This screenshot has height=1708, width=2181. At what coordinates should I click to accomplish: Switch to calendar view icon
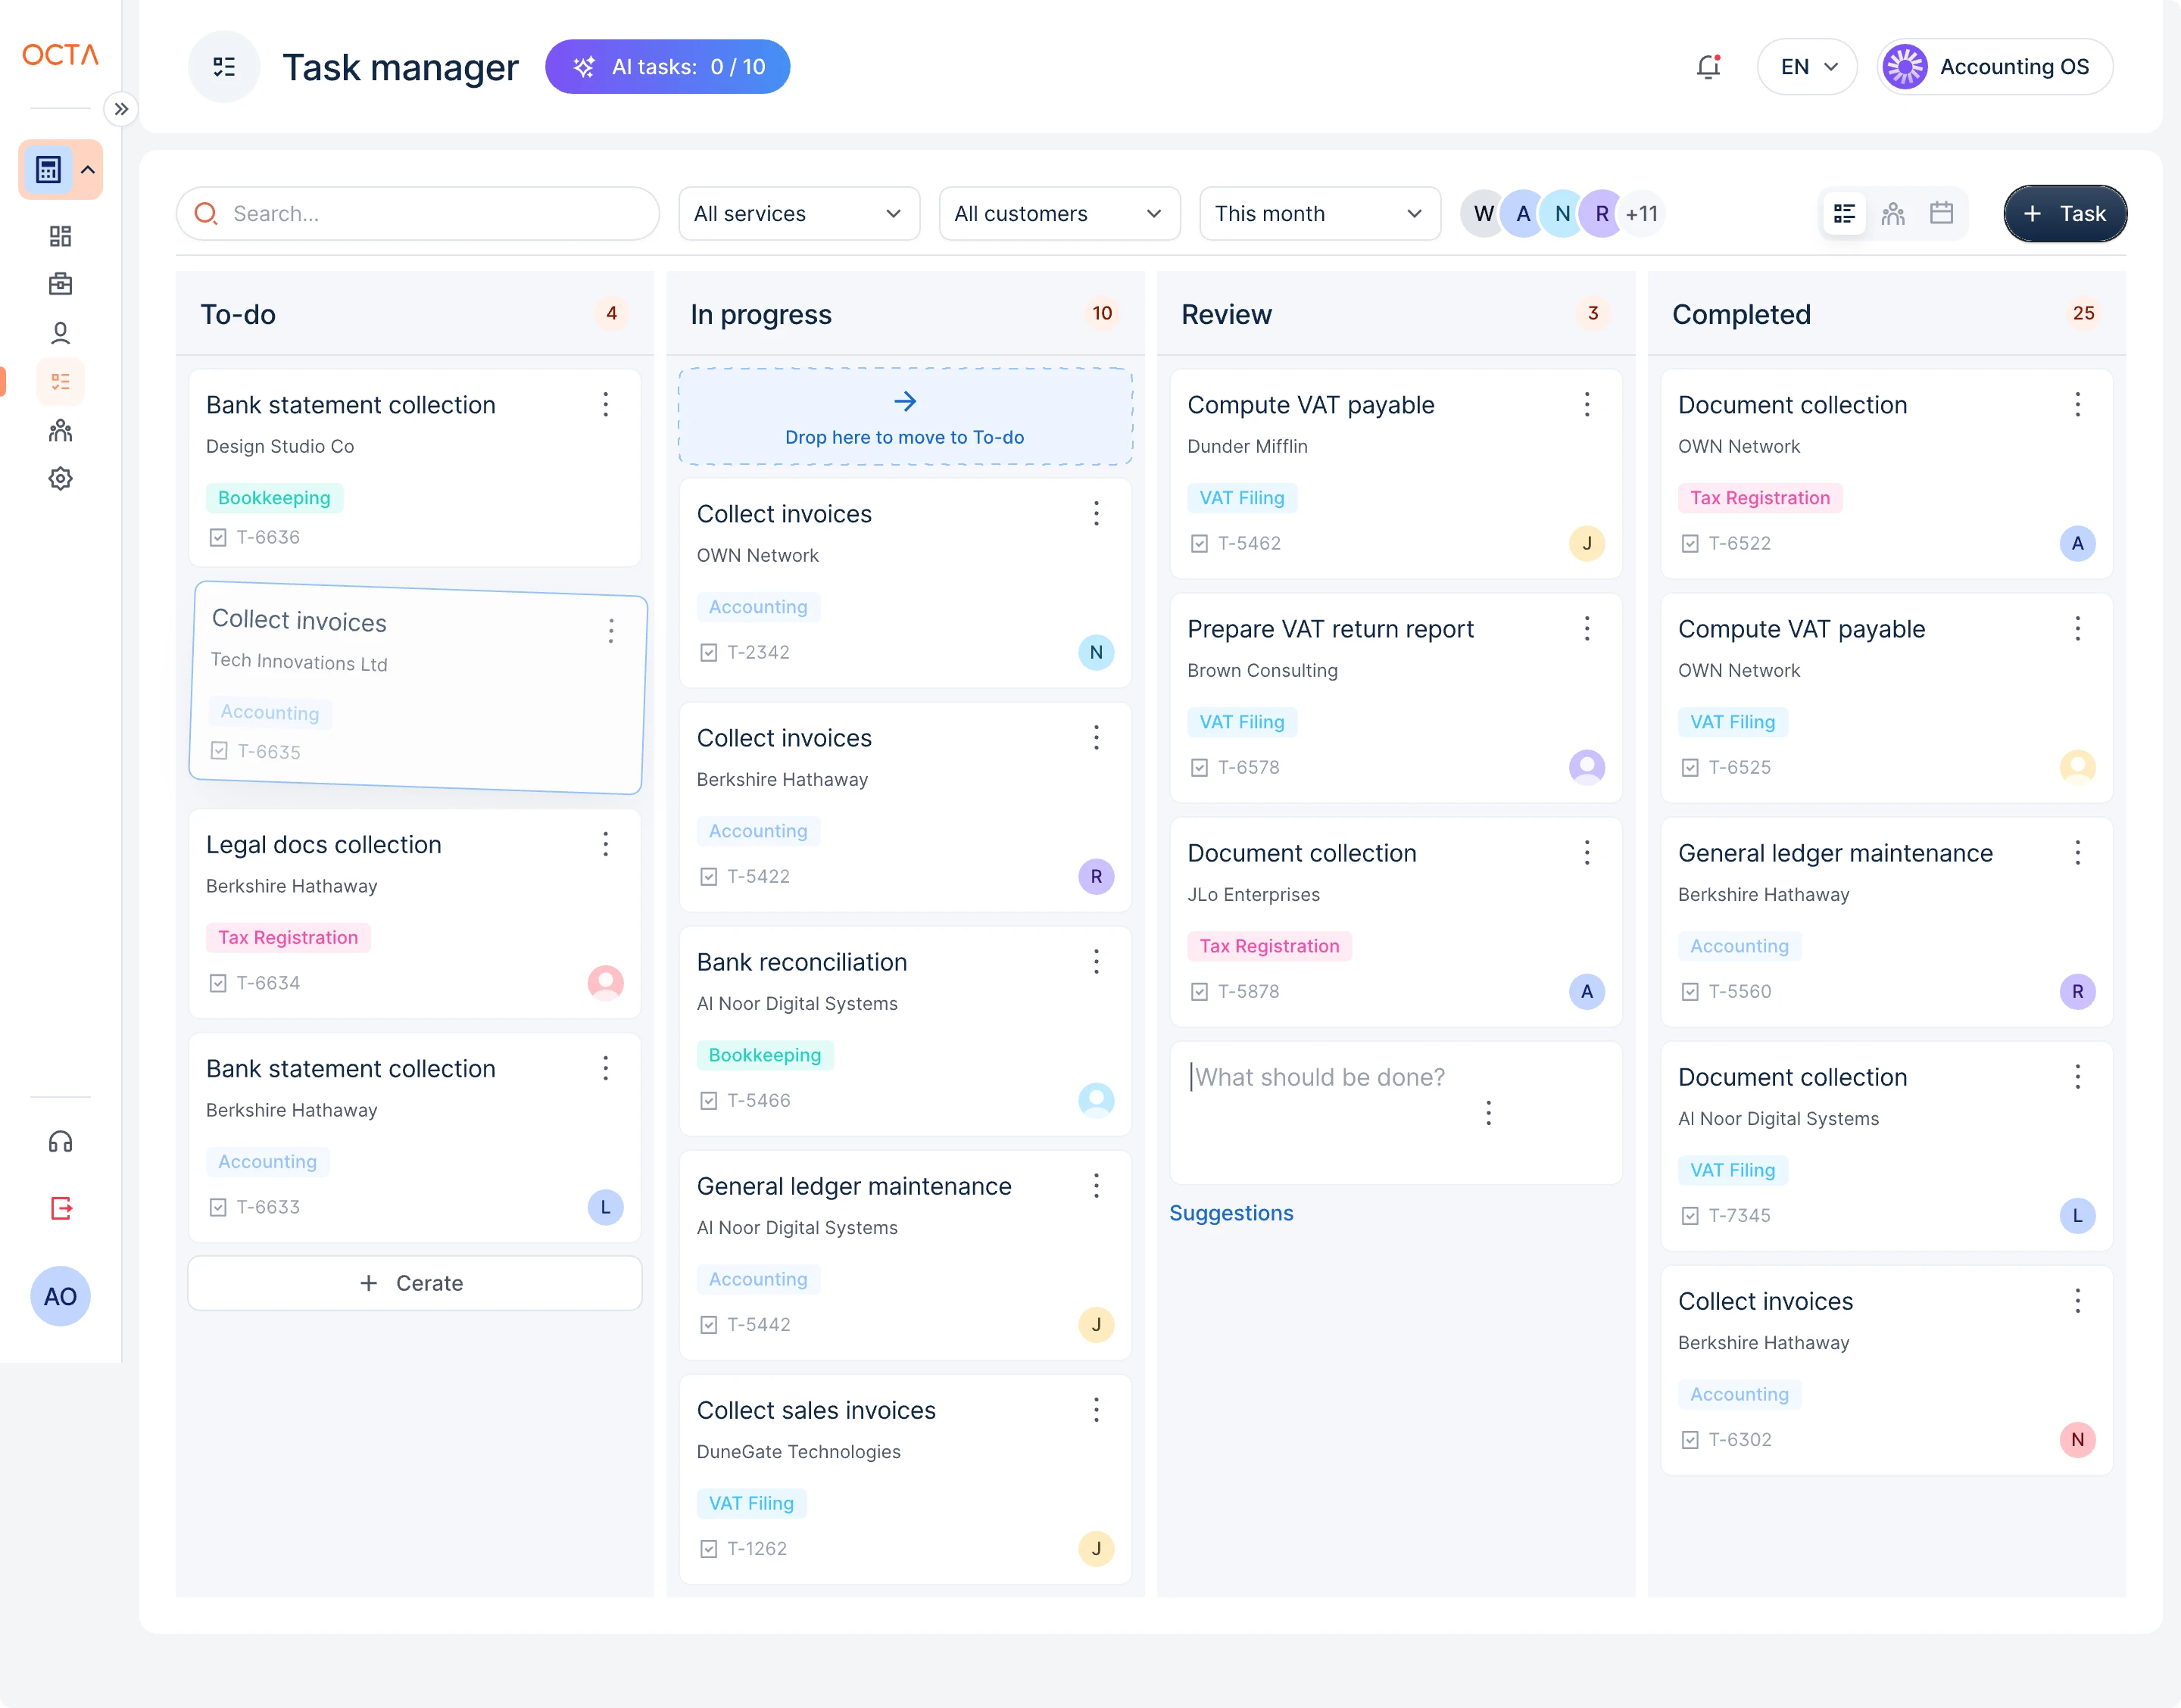[x=1941, y=213]
